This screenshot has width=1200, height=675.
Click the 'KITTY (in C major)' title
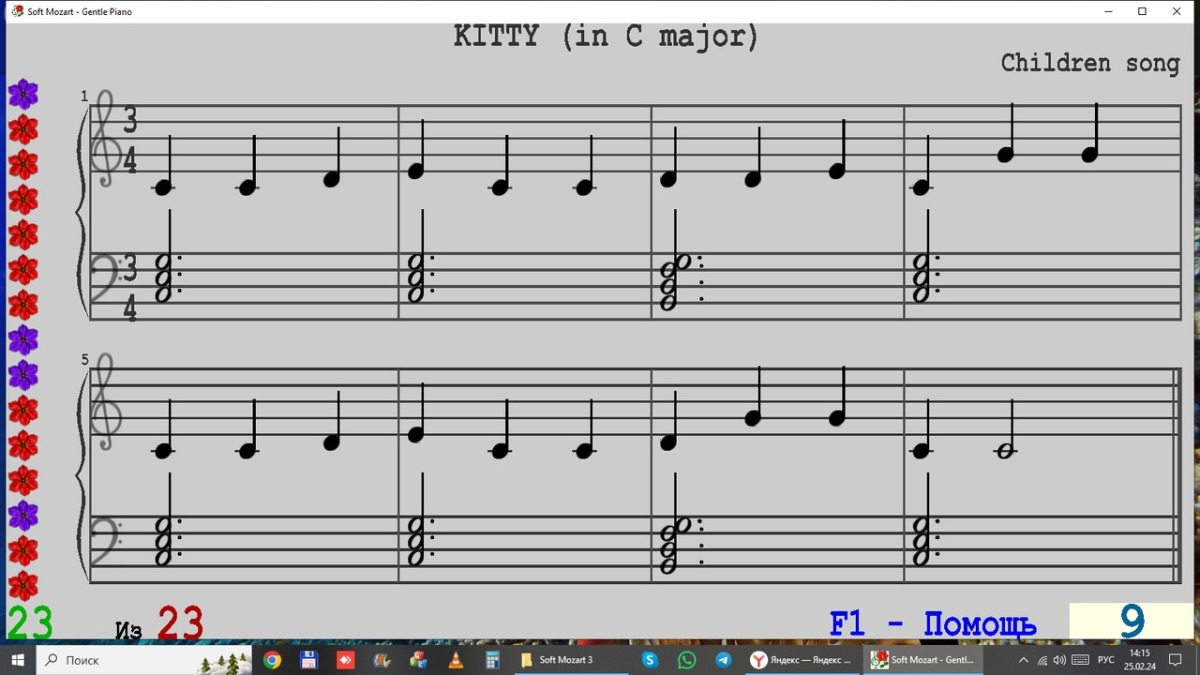pos(606,36)
